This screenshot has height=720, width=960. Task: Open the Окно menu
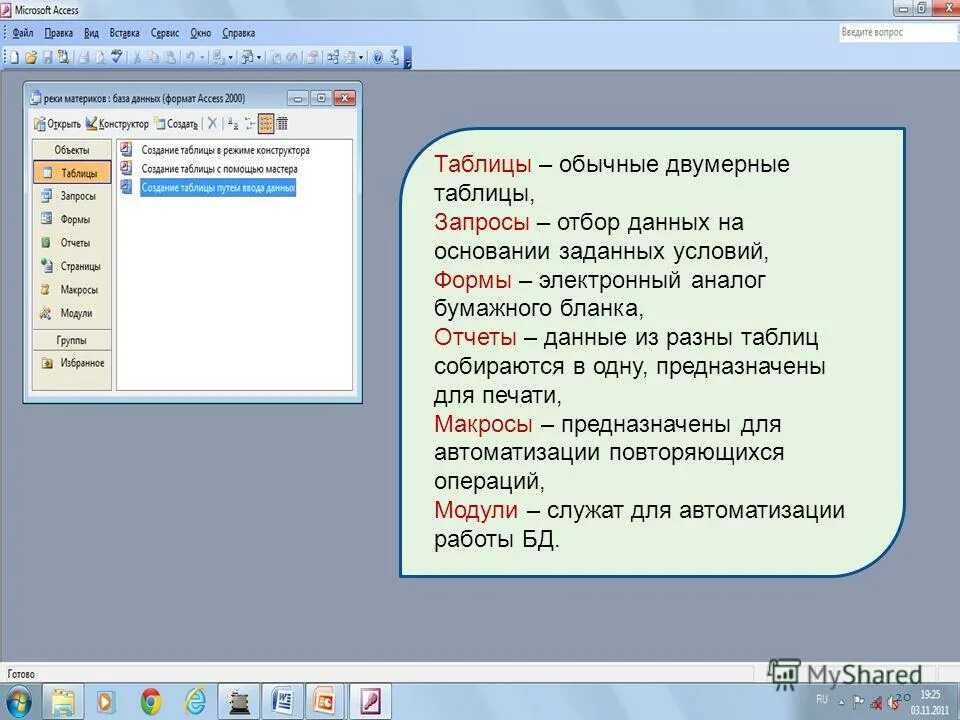[x=201, y=33]
